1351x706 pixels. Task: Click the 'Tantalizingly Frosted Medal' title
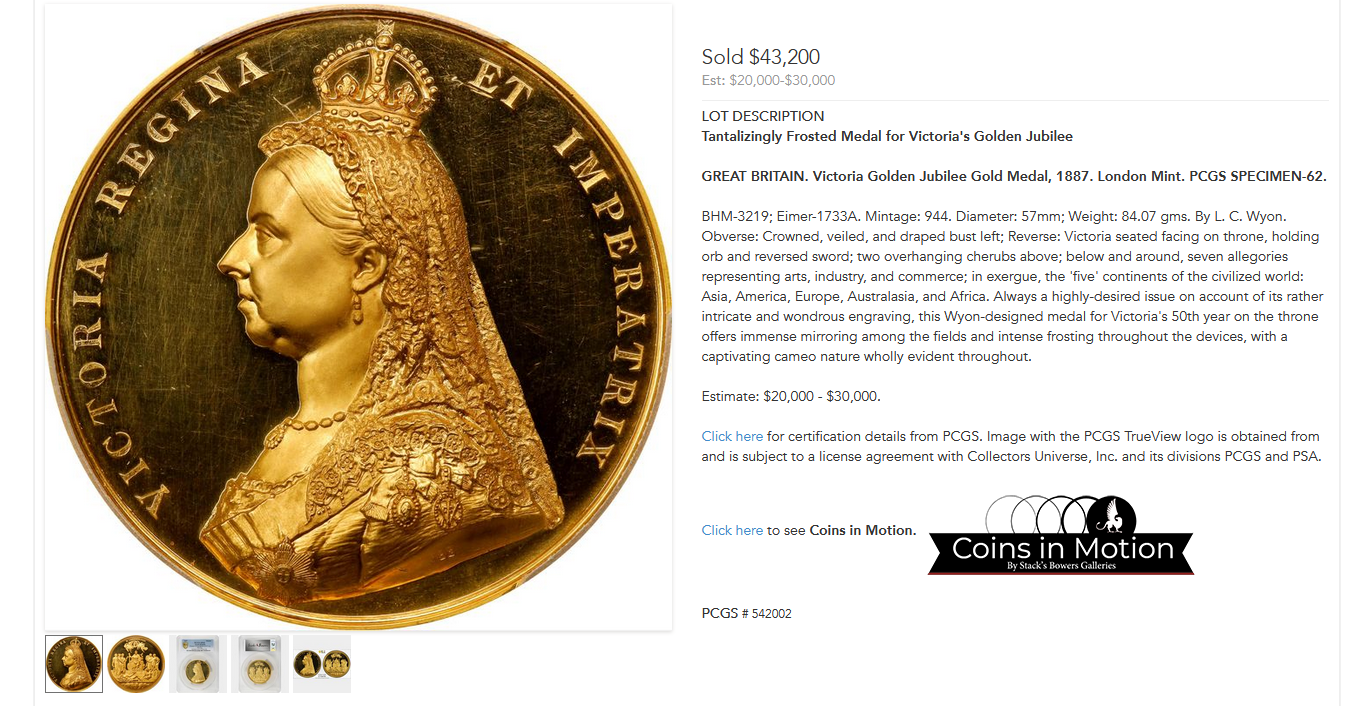(x=887, y=136)
